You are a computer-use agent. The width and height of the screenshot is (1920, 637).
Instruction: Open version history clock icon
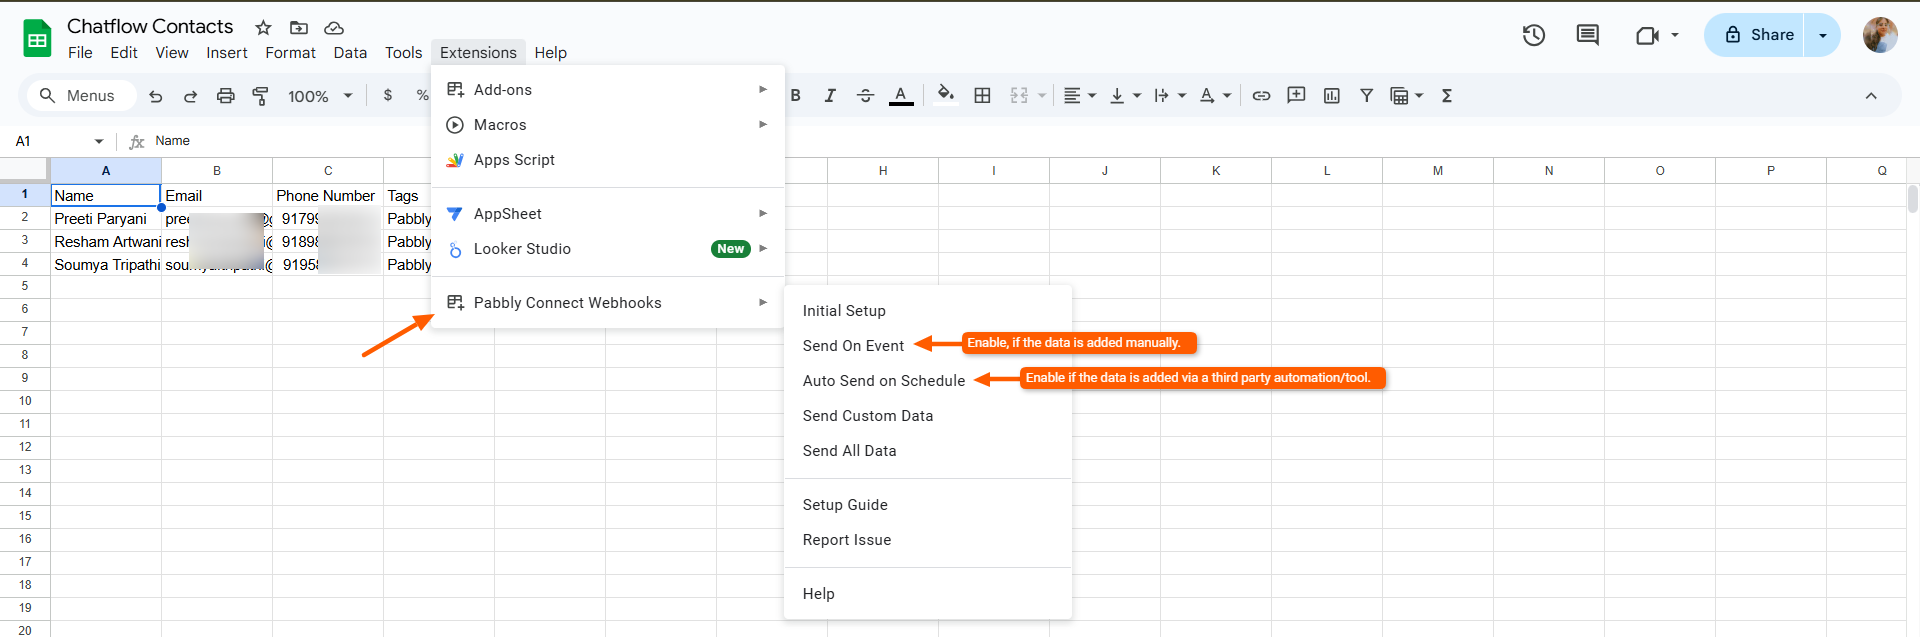coord(1534,36)
